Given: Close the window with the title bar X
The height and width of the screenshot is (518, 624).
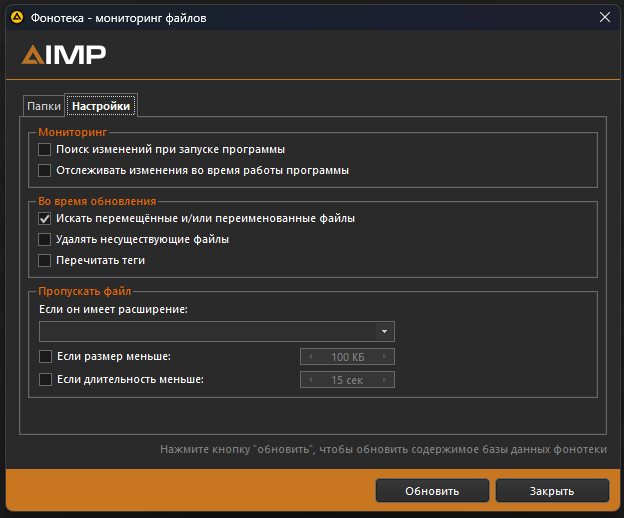Looking at the screenshot, I should tap(604, 17).
